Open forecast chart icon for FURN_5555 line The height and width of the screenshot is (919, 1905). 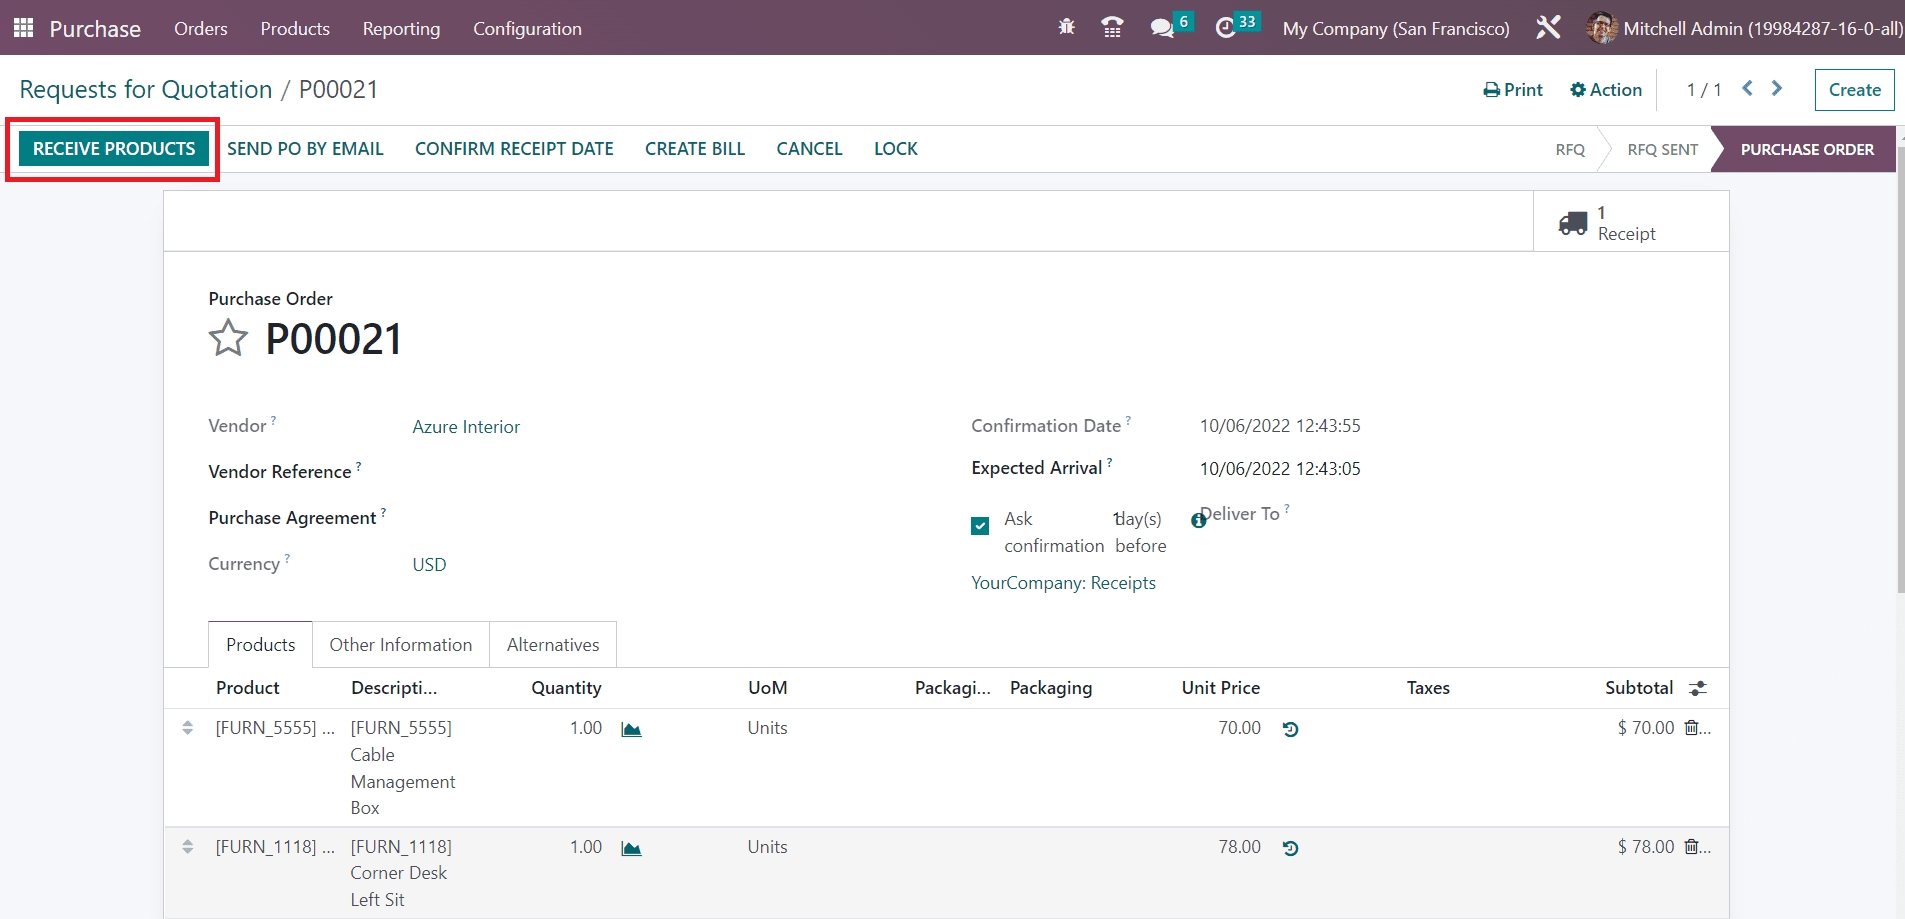(631, 730)
